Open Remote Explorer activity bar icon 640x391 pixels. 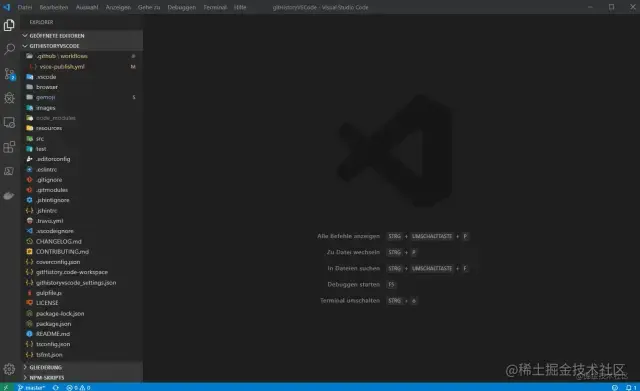pos(9,122)
